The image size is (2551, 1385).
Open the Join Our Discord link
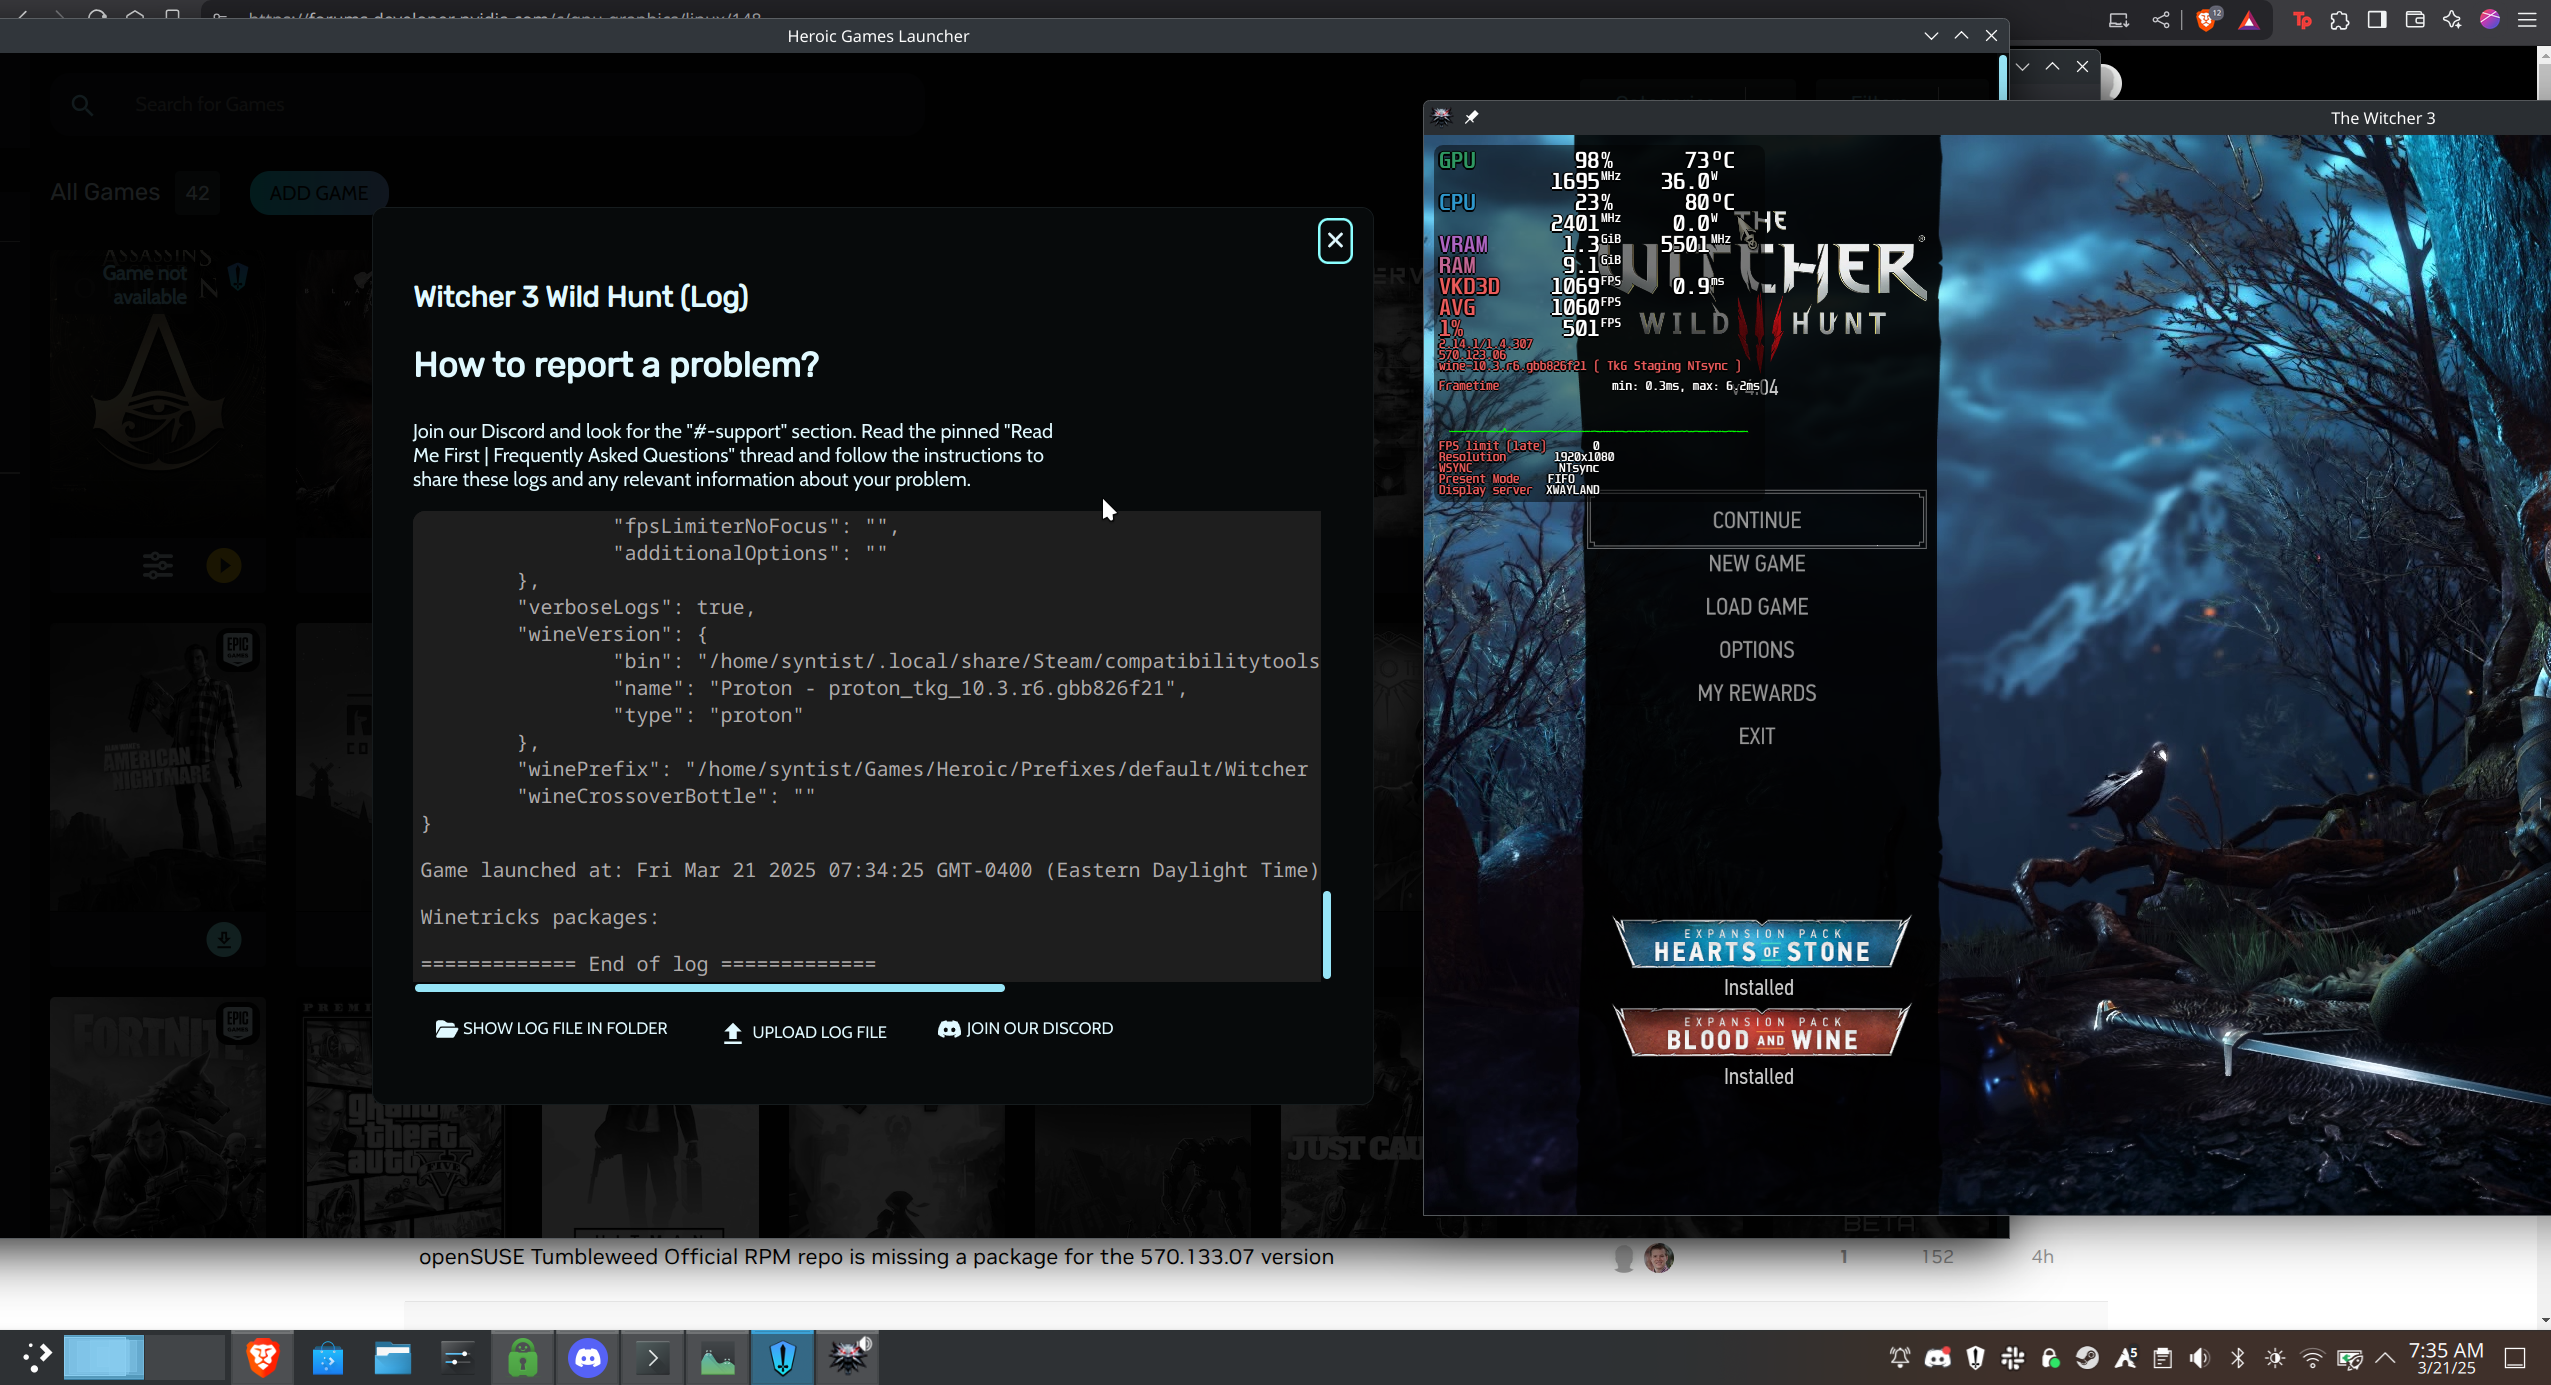(x=1025, y=1029)
